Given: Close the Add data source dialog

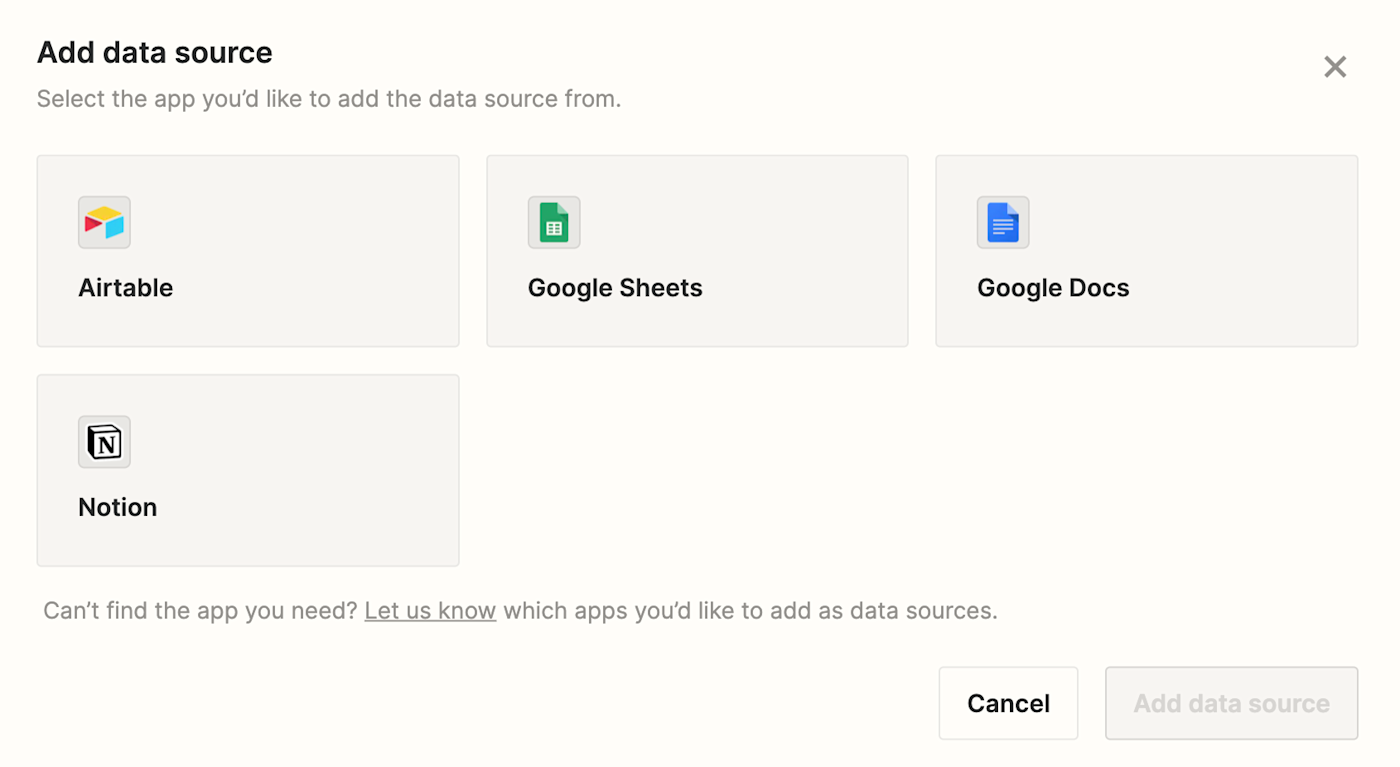Looking at the screenshot, I should [1335, 67].
